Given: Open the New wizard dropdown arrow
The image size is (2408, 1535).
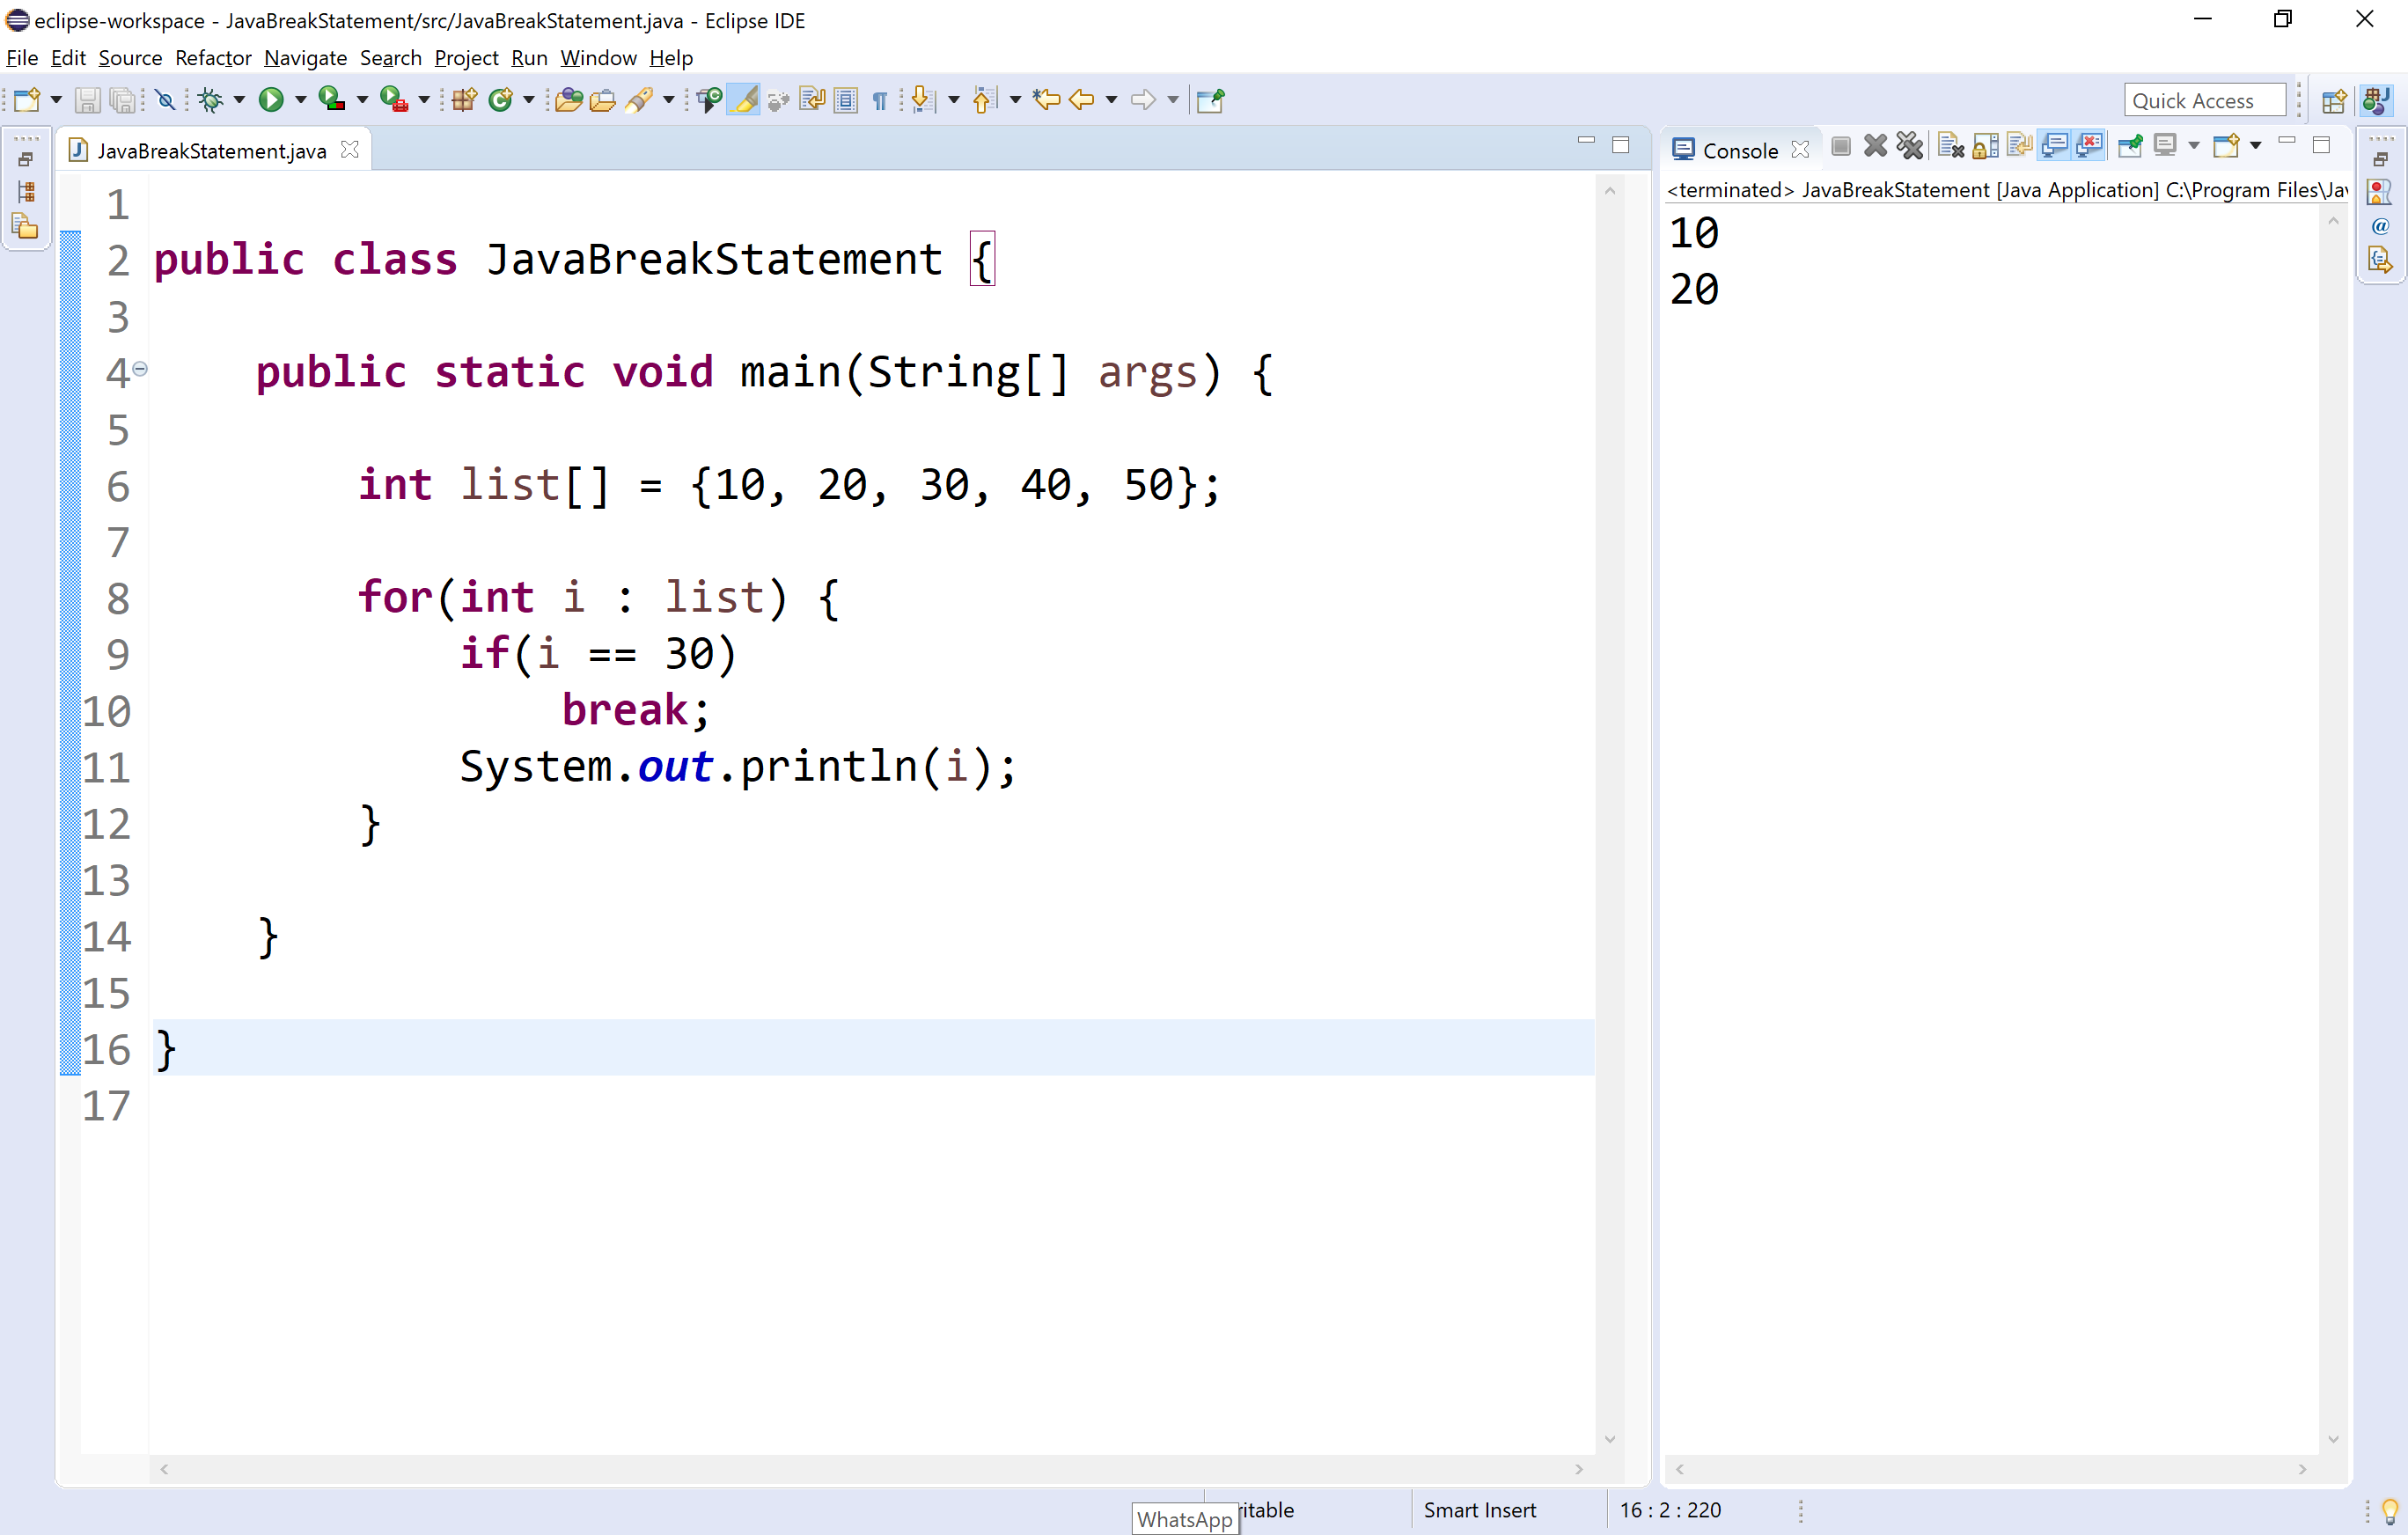Looking at the screenshot, I should [x=55, y=100].
